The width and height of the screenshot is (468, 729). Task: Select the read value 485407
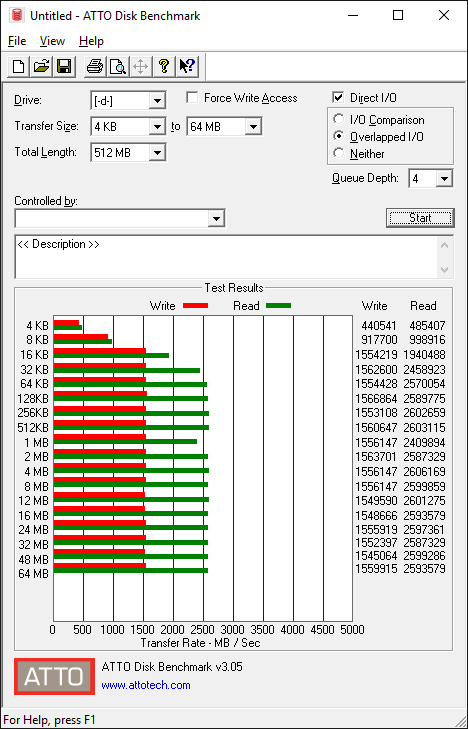[x=427, y=325]
